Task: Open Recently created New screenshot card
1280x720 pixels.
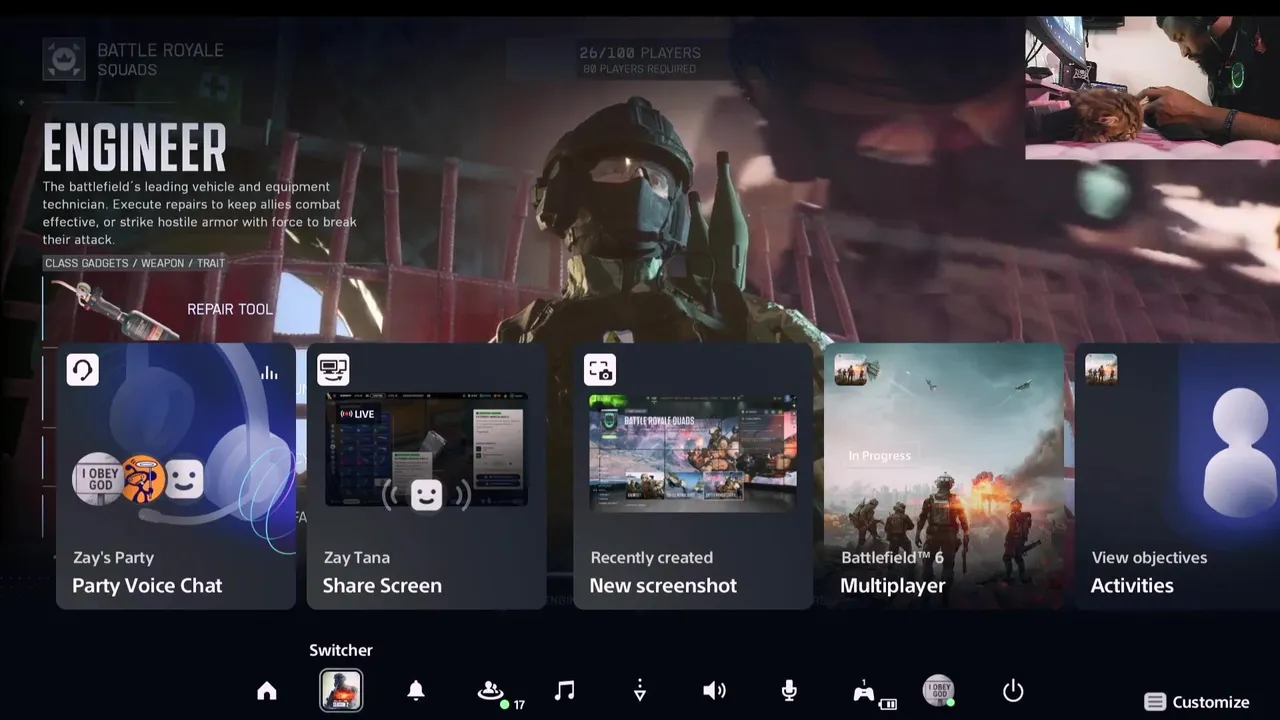Action: (693, 477)
